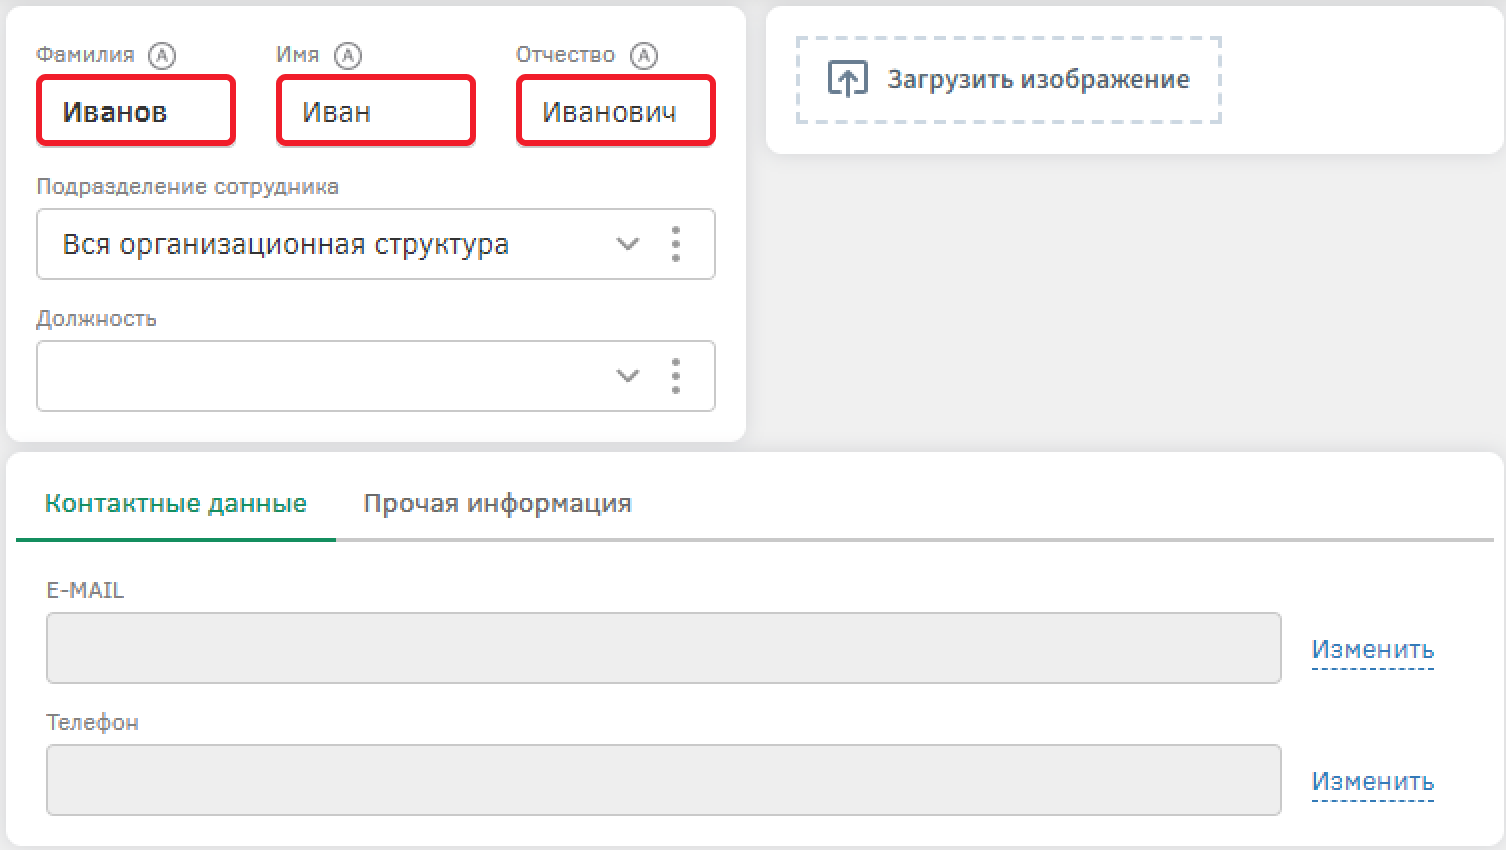This screenshot has height=850, width=1506.
Task: Expand the Должность dropdown chevron
Action: (627, 376)
